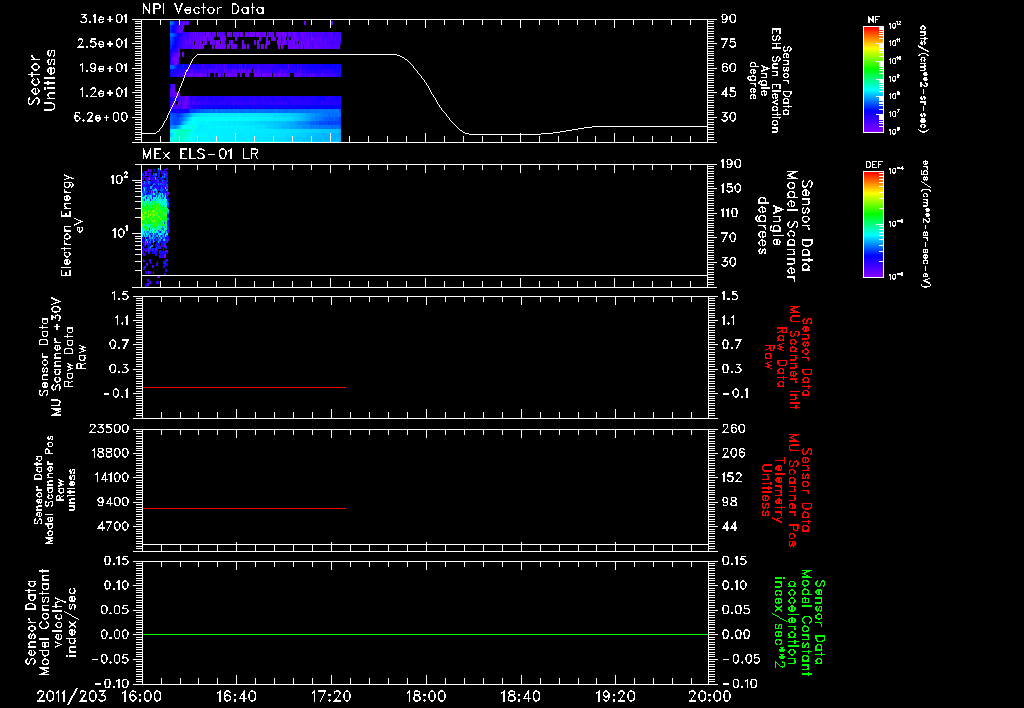Screen dimensions: 1024x708
Task: Click the "9400" scanner position tick value
Action: [113, 502]
